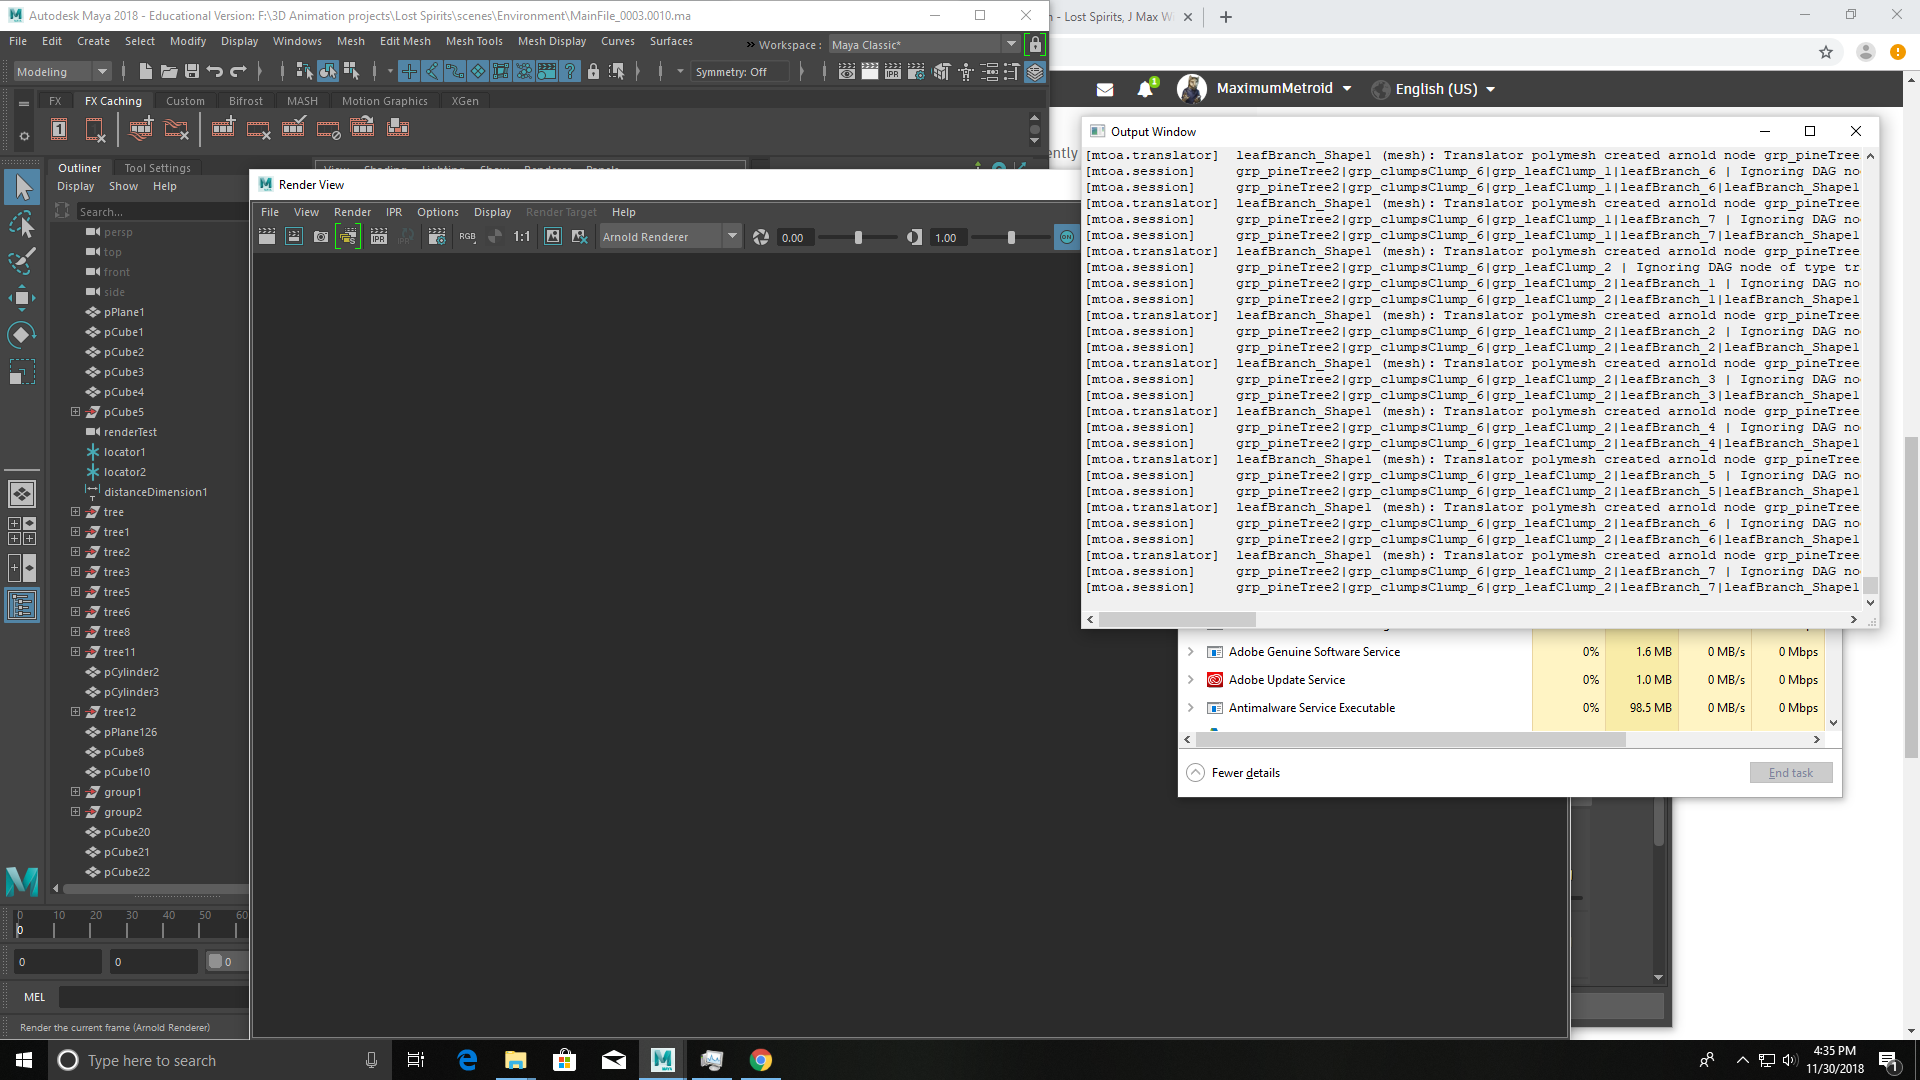
Task: Open the Arnold Renderer selector in Render View
Action: pos(670,236)
